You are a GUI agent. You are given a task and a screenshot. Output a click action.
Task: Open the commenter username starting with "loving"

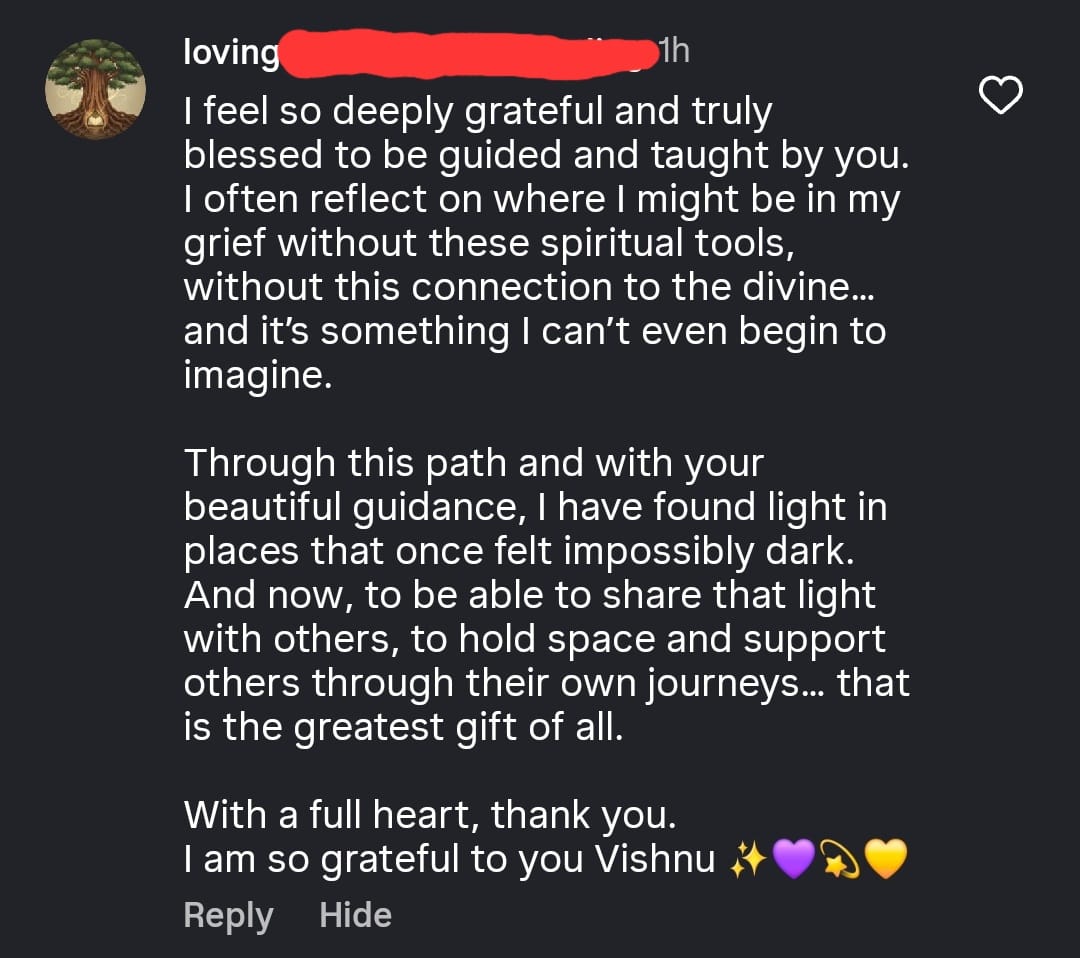click(x=231, y=52)
